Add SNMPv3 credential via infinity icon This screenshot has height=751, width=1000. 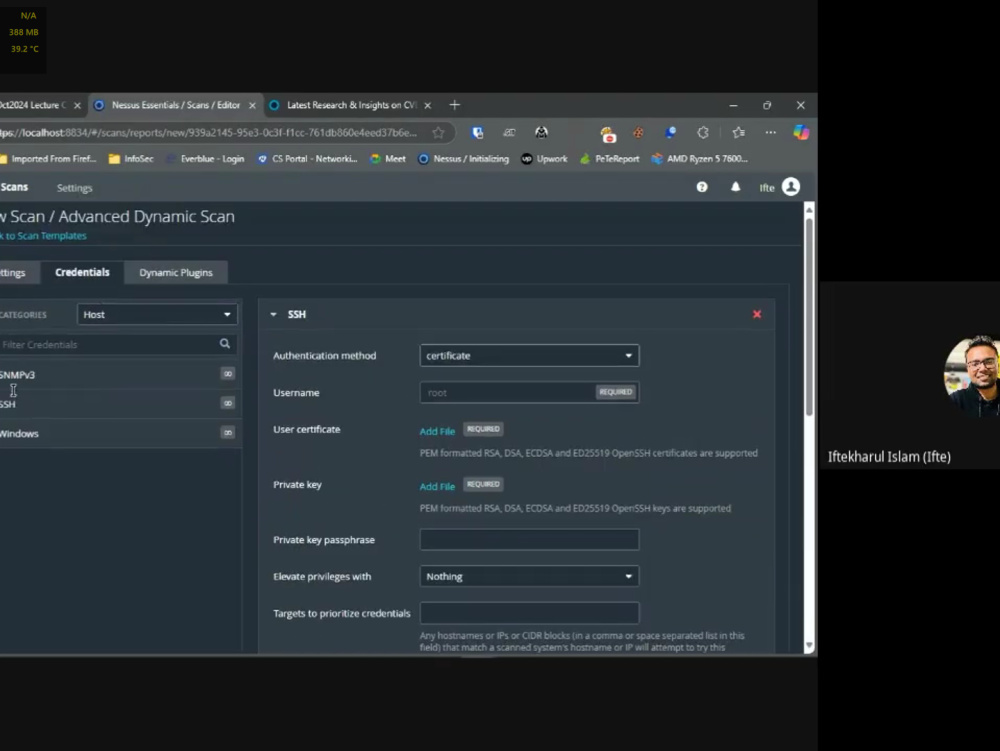click(228, 374)
